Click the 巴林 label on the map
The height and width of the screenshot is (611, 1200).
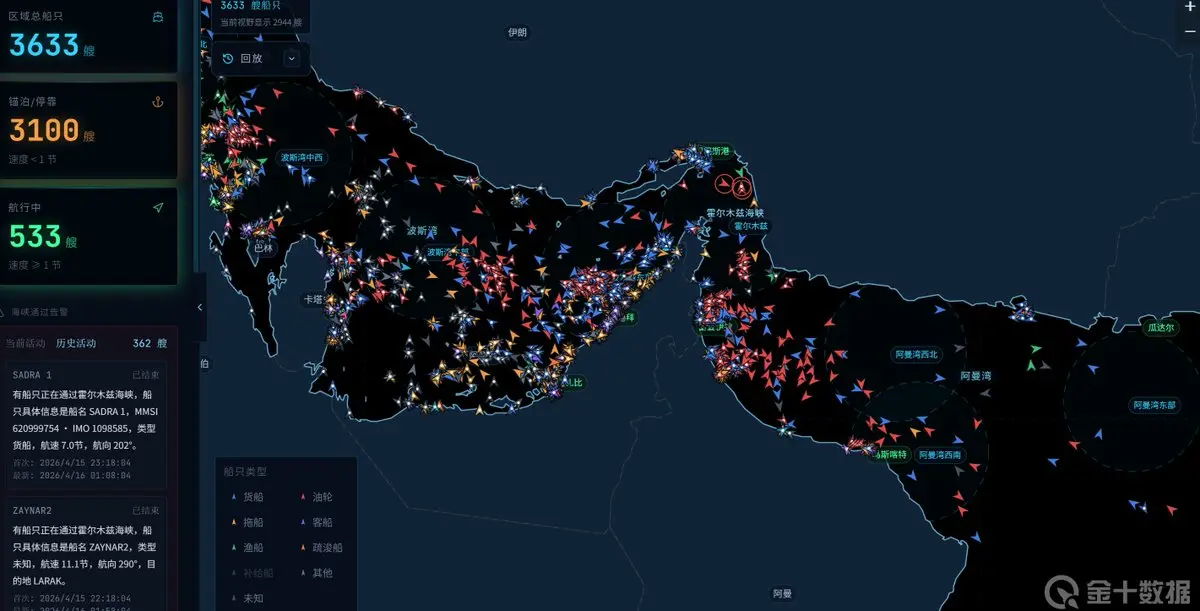pos(263,248)
